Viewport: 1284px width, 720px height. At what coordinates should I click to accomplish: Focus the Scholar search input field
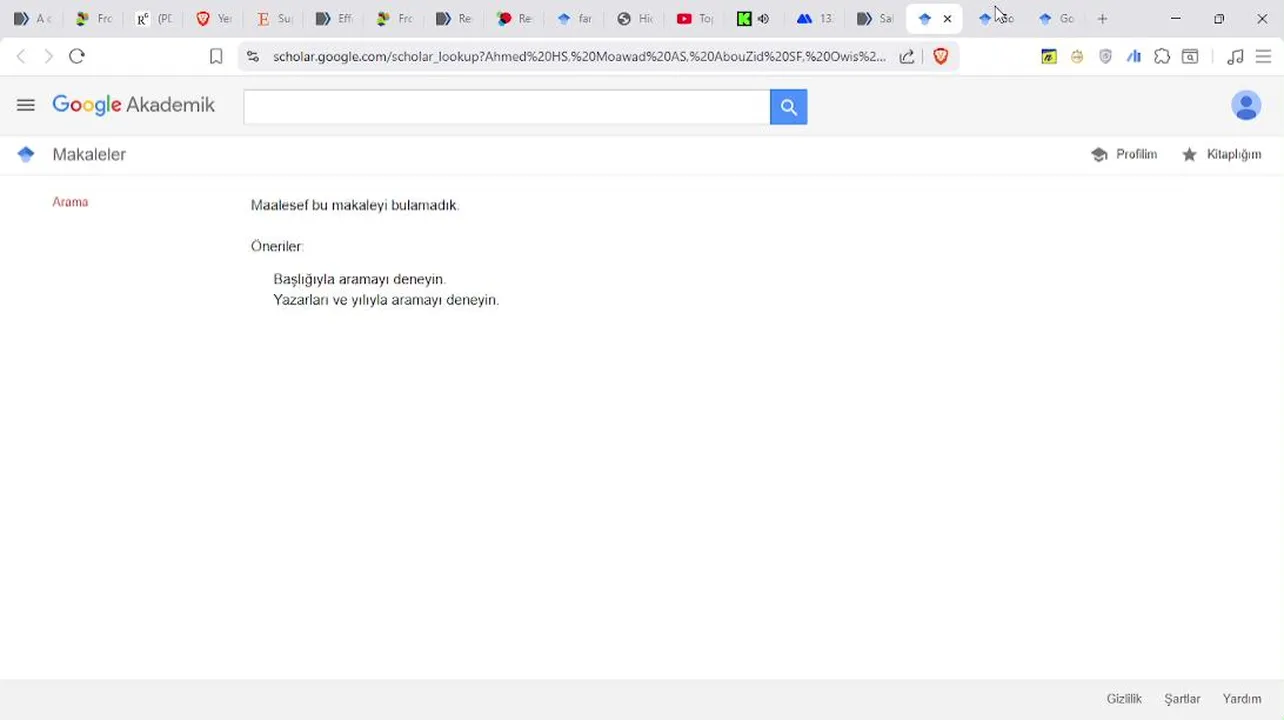[x=506, y=107]
